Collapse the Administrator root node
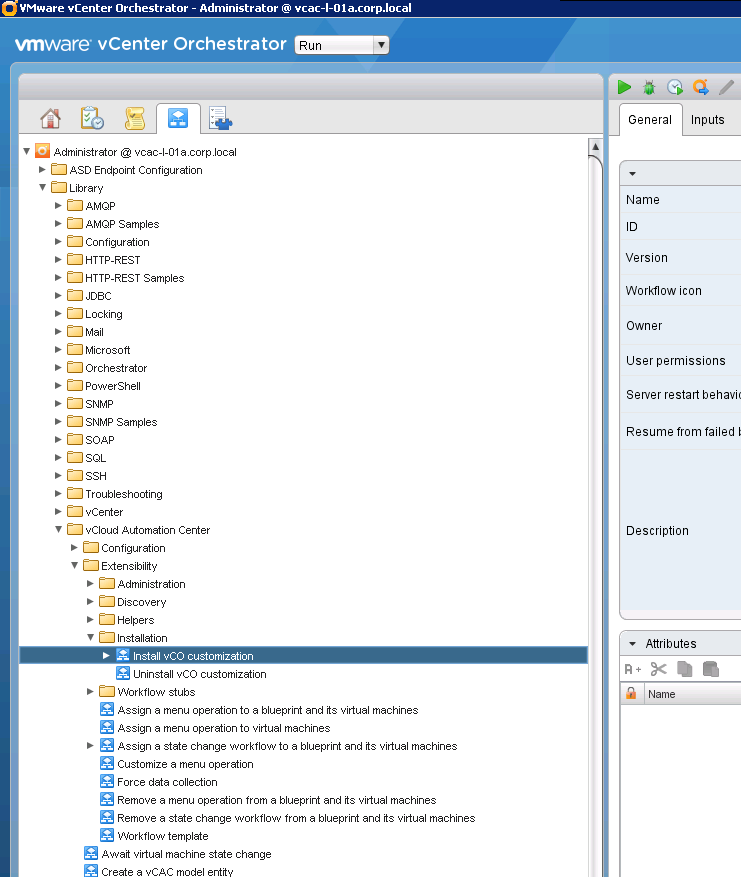Viewport: 741px width, 877px height. [x=26, y=151]
